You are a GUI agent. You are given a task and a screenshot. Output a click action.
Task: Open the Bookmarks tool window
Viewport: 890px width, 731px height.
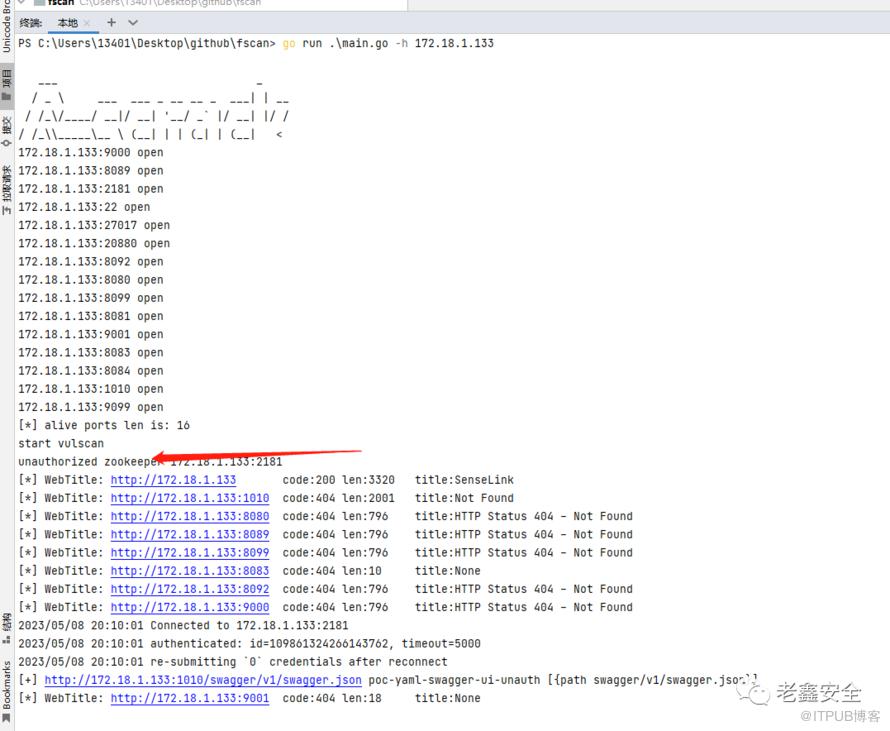pos(7,687)
